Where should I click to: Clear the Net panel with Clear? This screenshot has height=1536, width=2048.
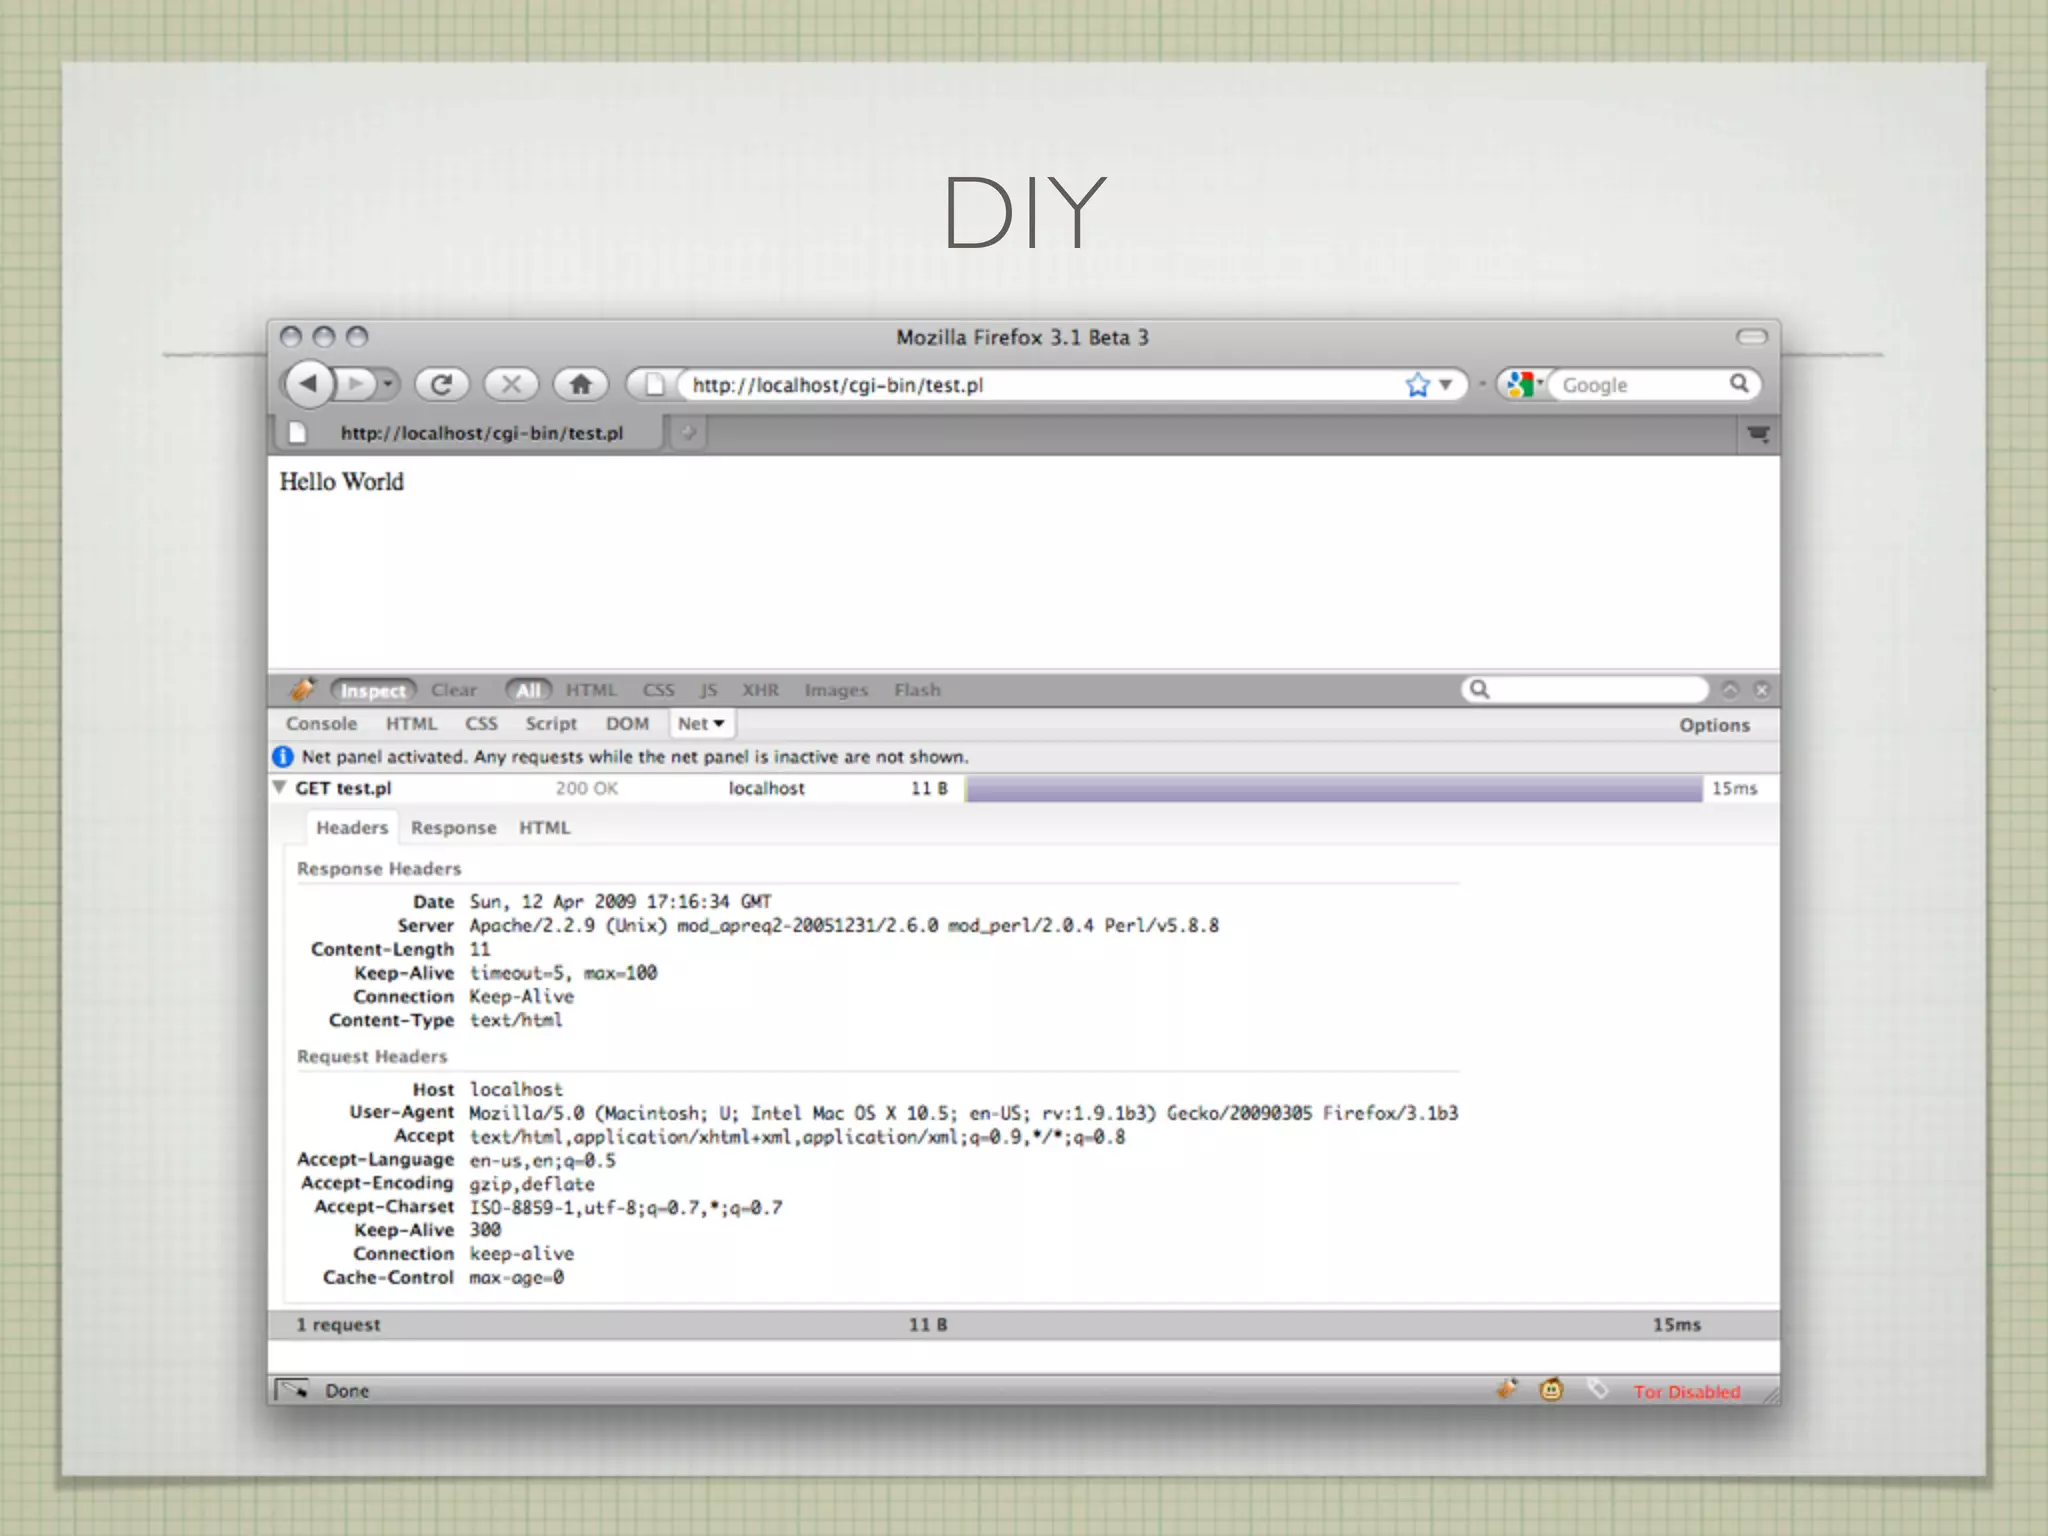[x=454, y=690]
